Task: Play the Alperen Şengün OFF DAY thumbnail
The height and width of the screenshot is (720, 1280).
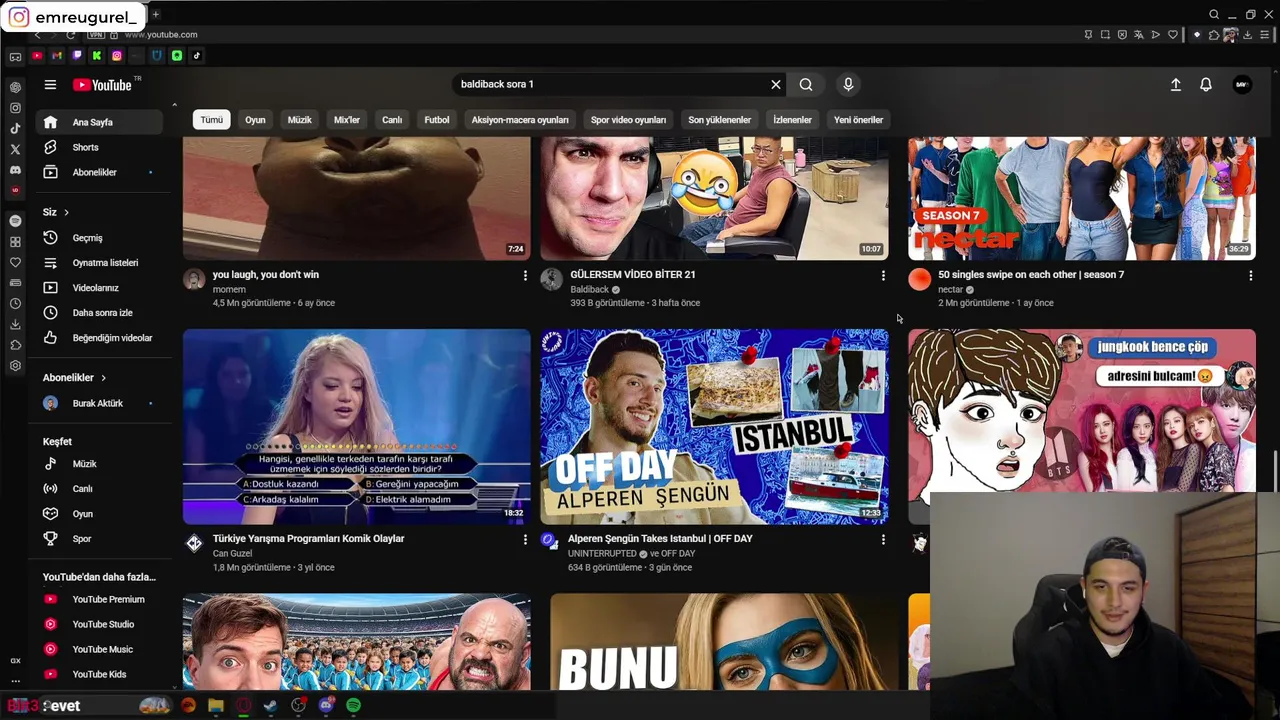Action: coord(714,427)
